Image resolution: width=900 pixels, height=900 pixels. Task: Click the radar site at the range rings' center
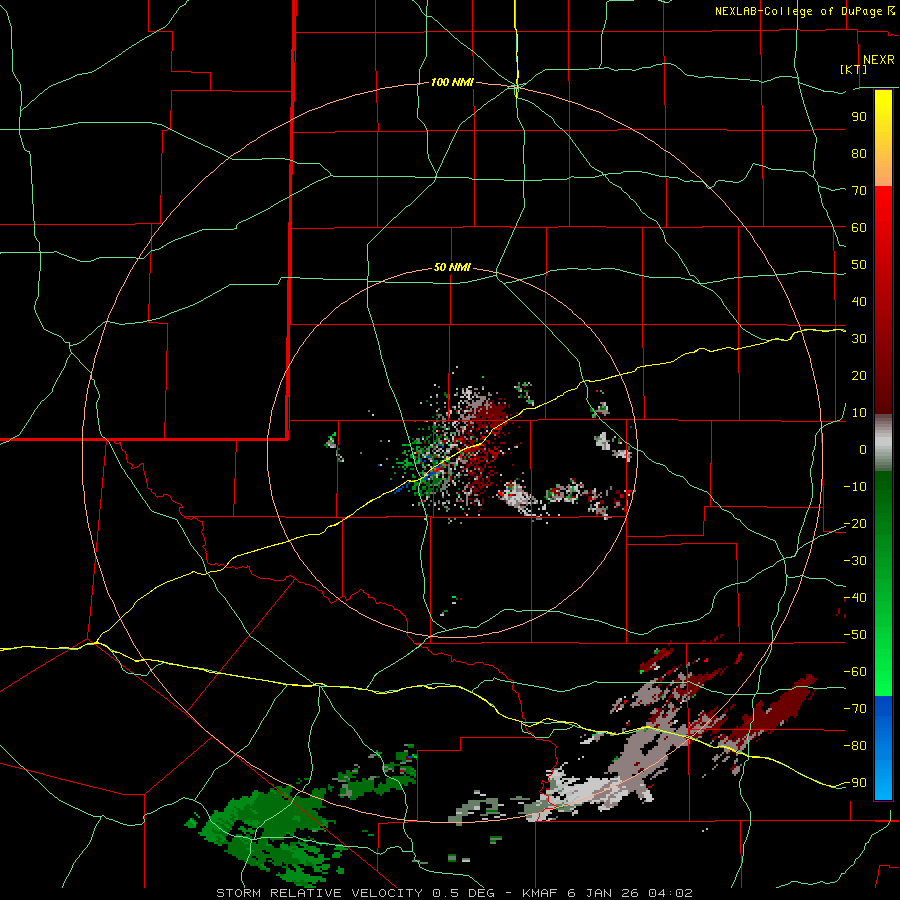[452, 453]
